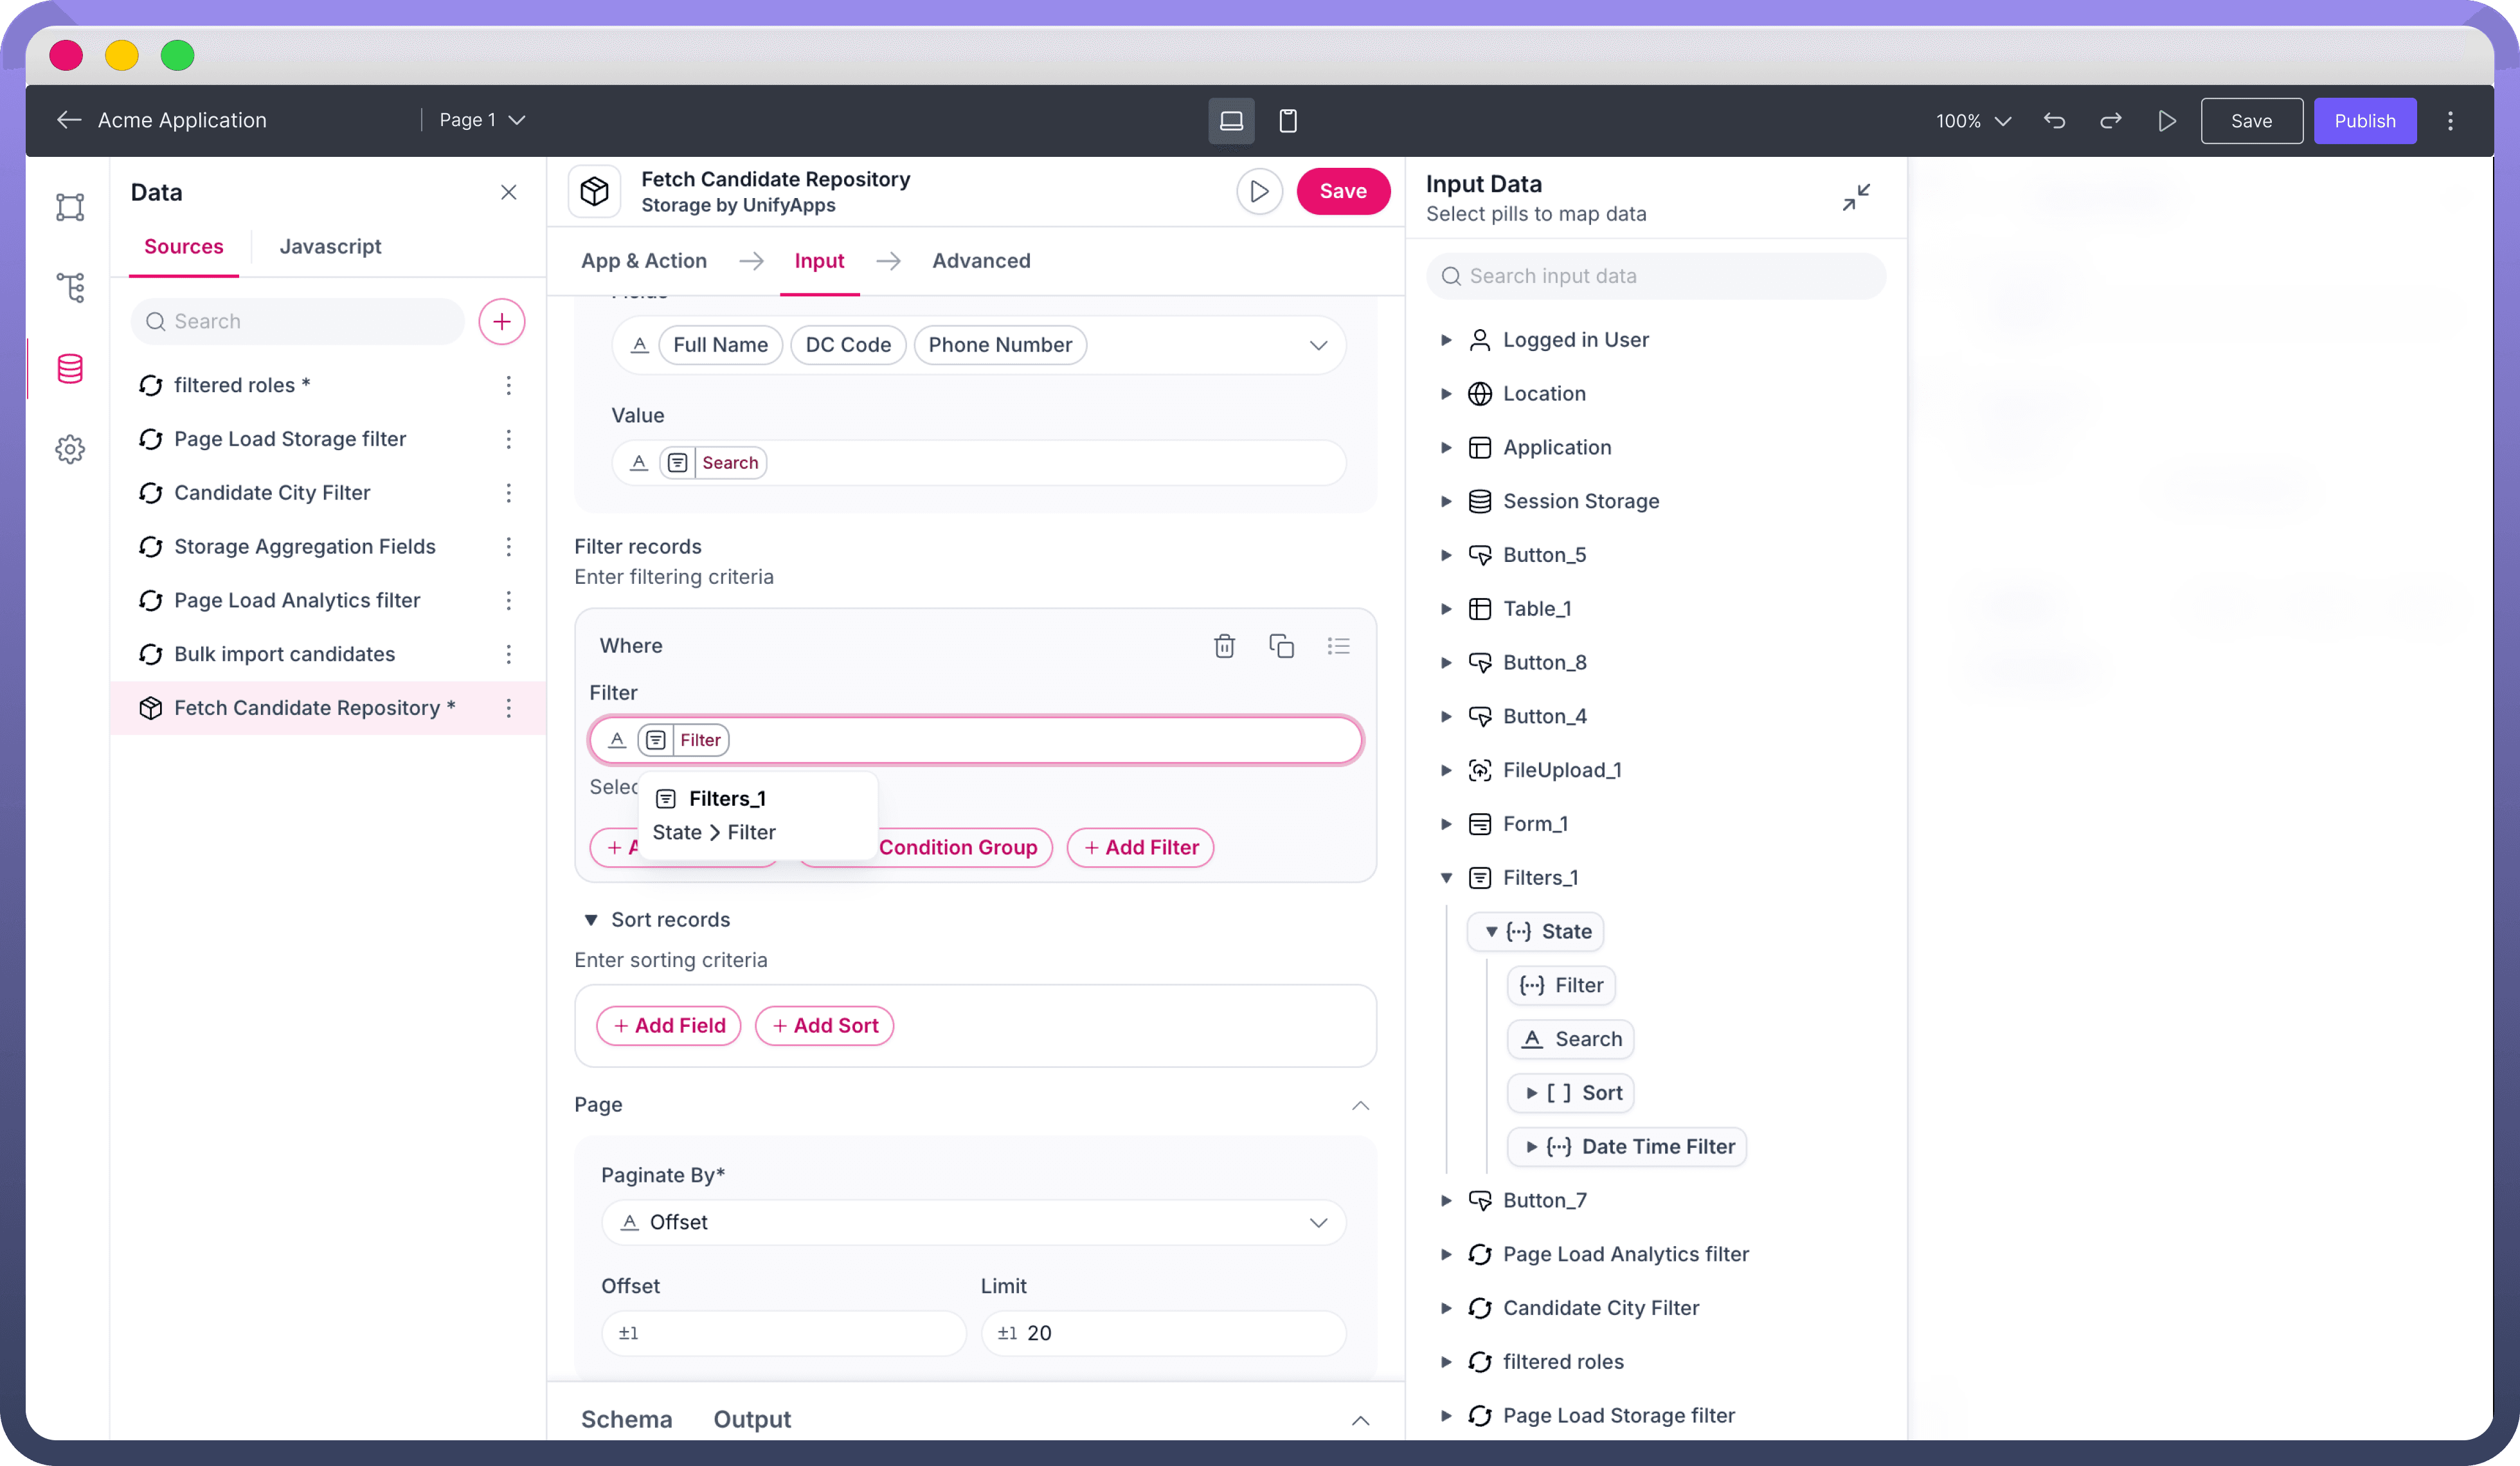This screenshot has width=2520, height=1466.
Task: Click the run play icon beside pink Save
Action: point(1259,191)
